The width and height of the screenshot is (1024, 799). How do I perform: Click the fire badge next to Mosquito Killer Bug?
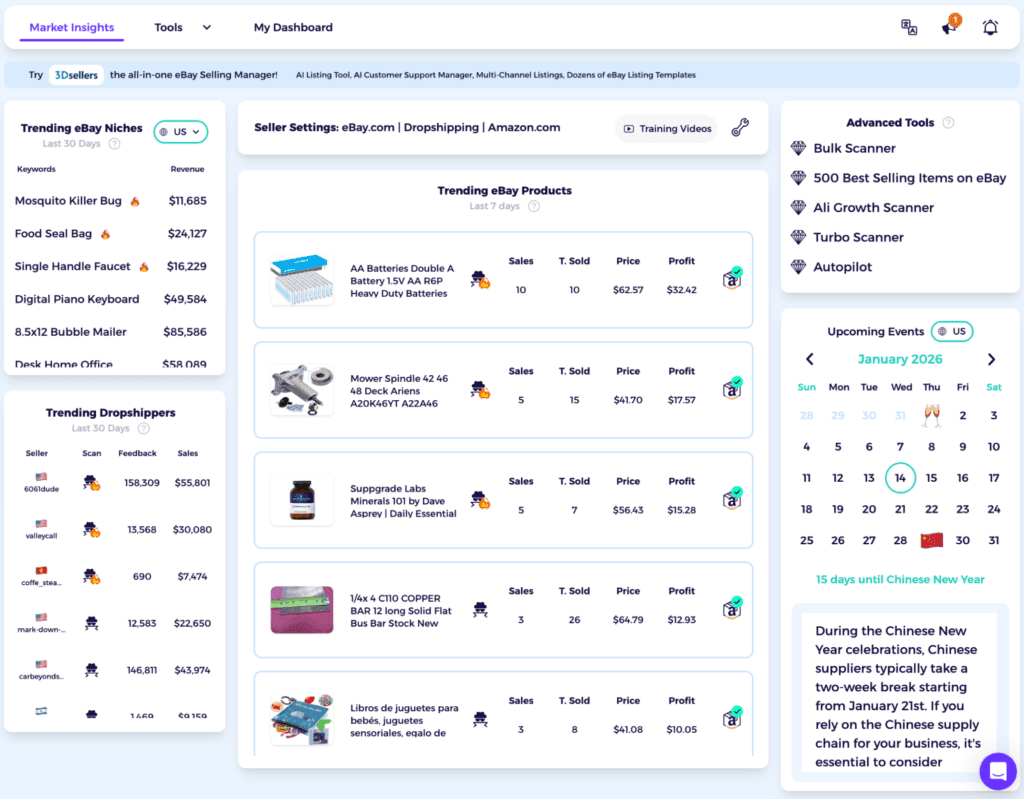click(x=135, y=200)
